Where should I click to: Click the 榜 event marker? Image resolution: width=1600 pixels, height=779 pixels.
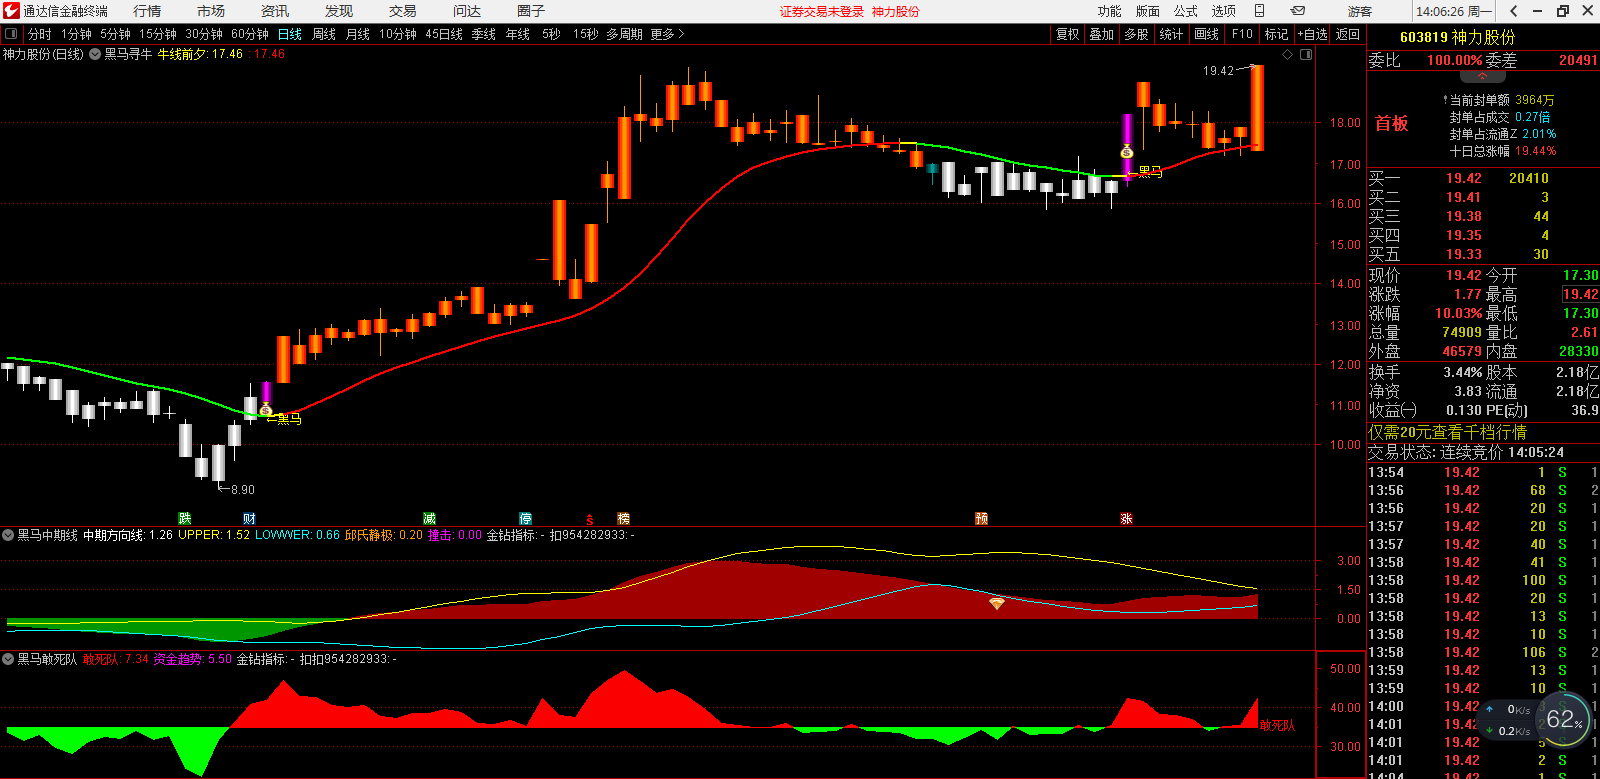point(624,518)
